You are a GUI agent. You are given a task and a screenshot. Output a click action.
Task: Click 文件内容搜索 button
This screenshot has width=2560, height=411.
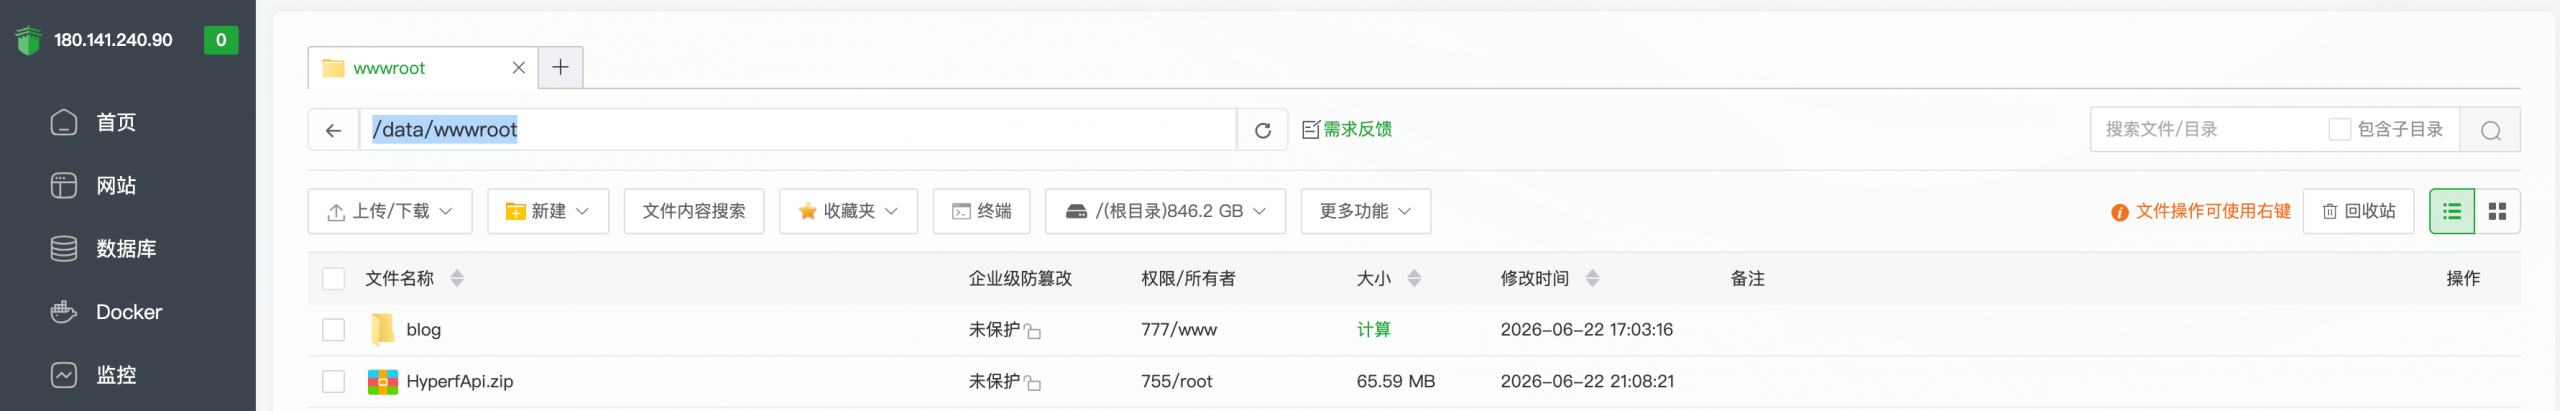[694, 211]
